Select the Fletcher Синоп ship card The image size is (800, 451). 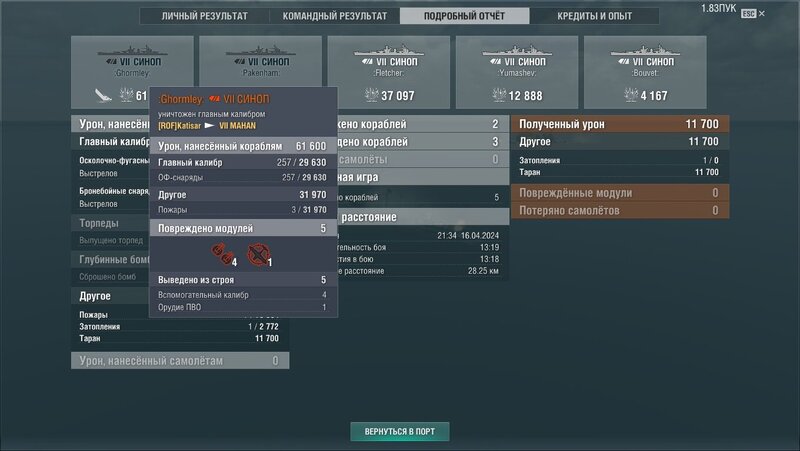[x=389, y=72]
